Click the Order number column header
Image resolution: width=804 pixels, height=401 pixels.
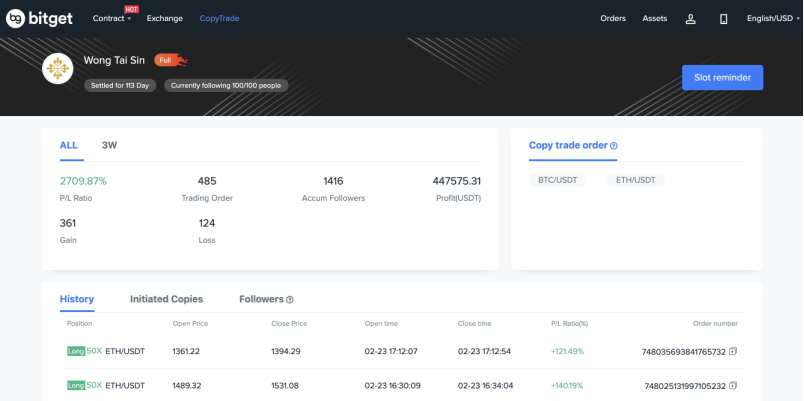pyautogui.click(x=715, y=324)
